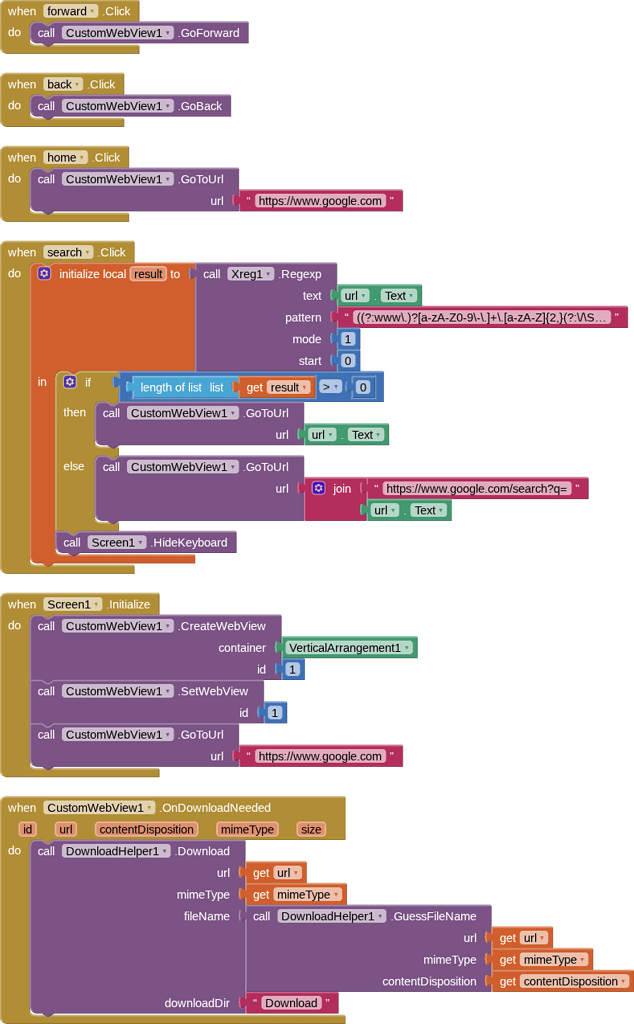This screenshot has width=634, height=1024.
Task: Edit the regex pattern text string
Action: tap(481, 317)
